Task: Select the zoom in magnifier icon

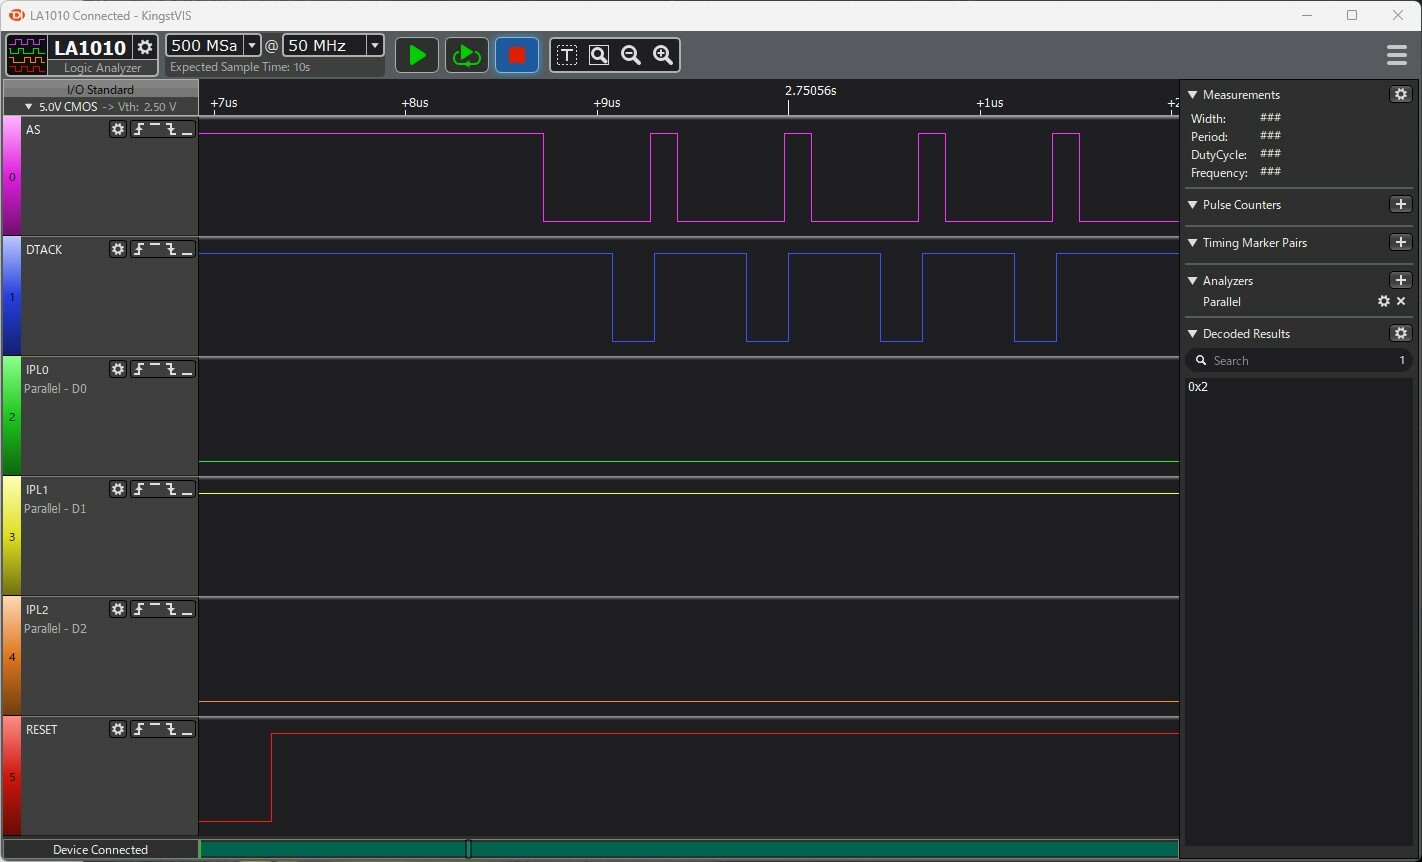Action: click(663, 55)
